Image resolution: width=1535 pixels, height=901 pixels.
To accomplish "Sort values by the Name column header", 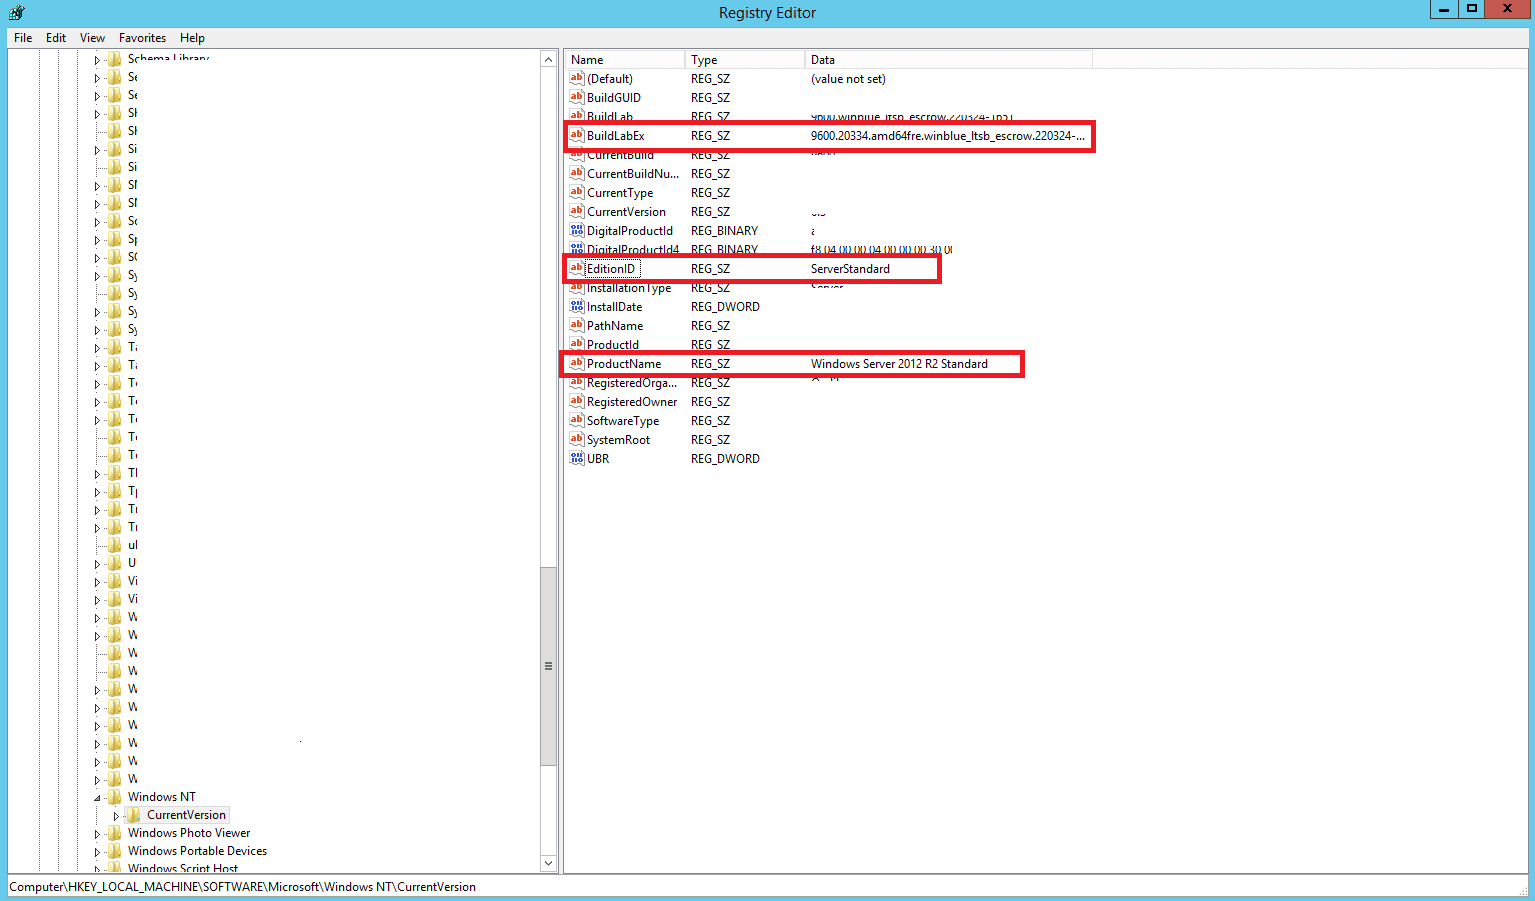I will 625,60.
